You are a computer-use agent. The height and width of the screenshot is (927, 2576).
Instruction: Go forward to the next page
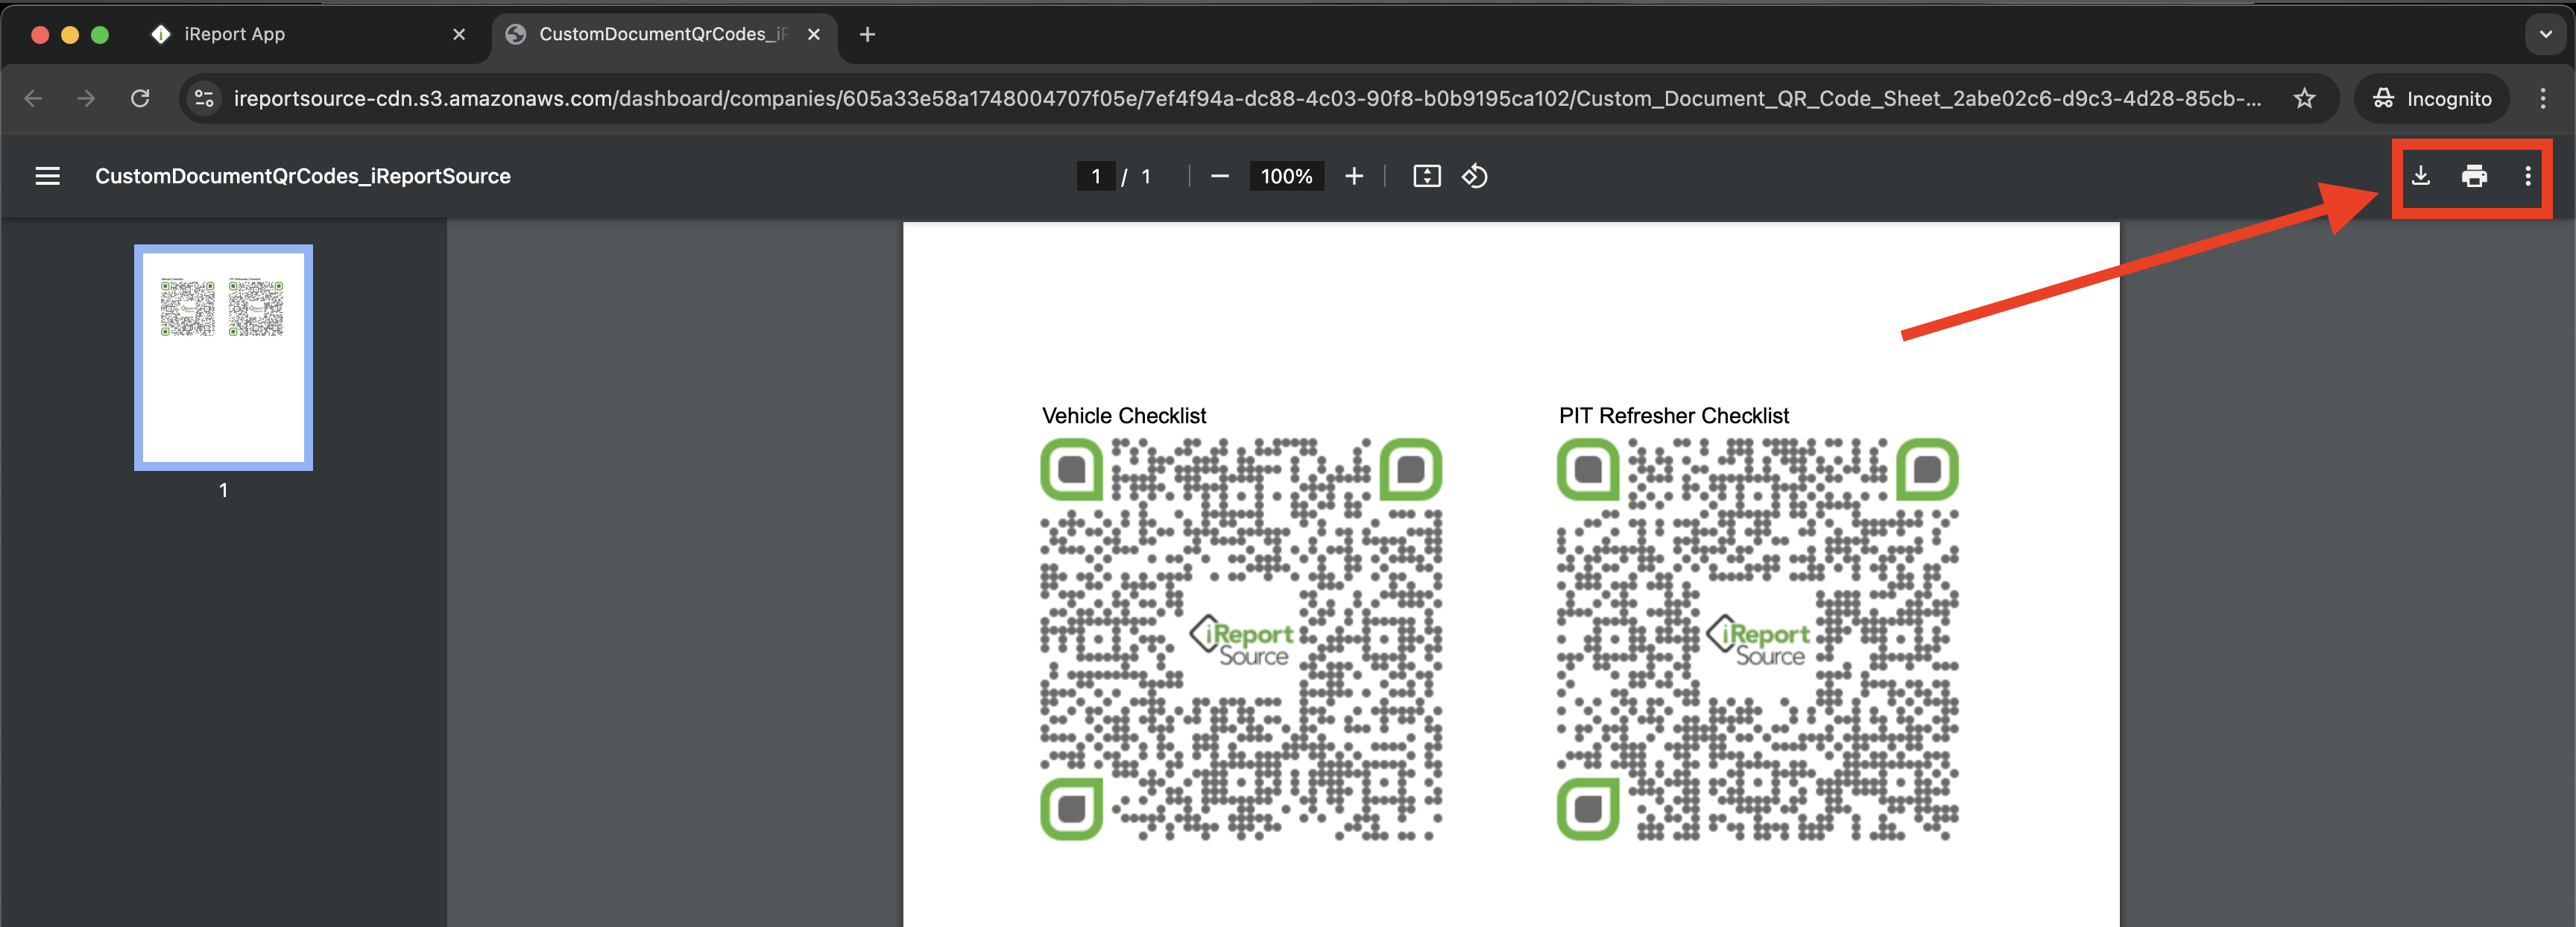coord(86,98)
